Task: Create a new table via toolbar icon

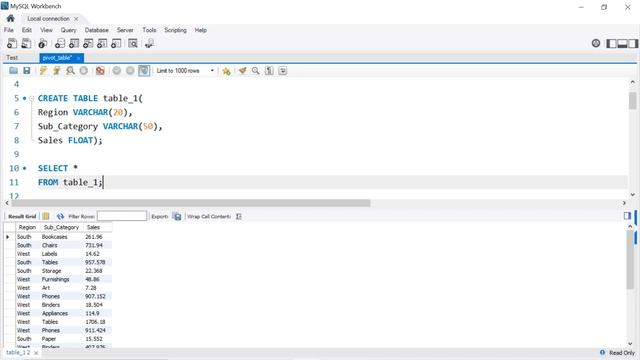Action: (x=74, y=43)
